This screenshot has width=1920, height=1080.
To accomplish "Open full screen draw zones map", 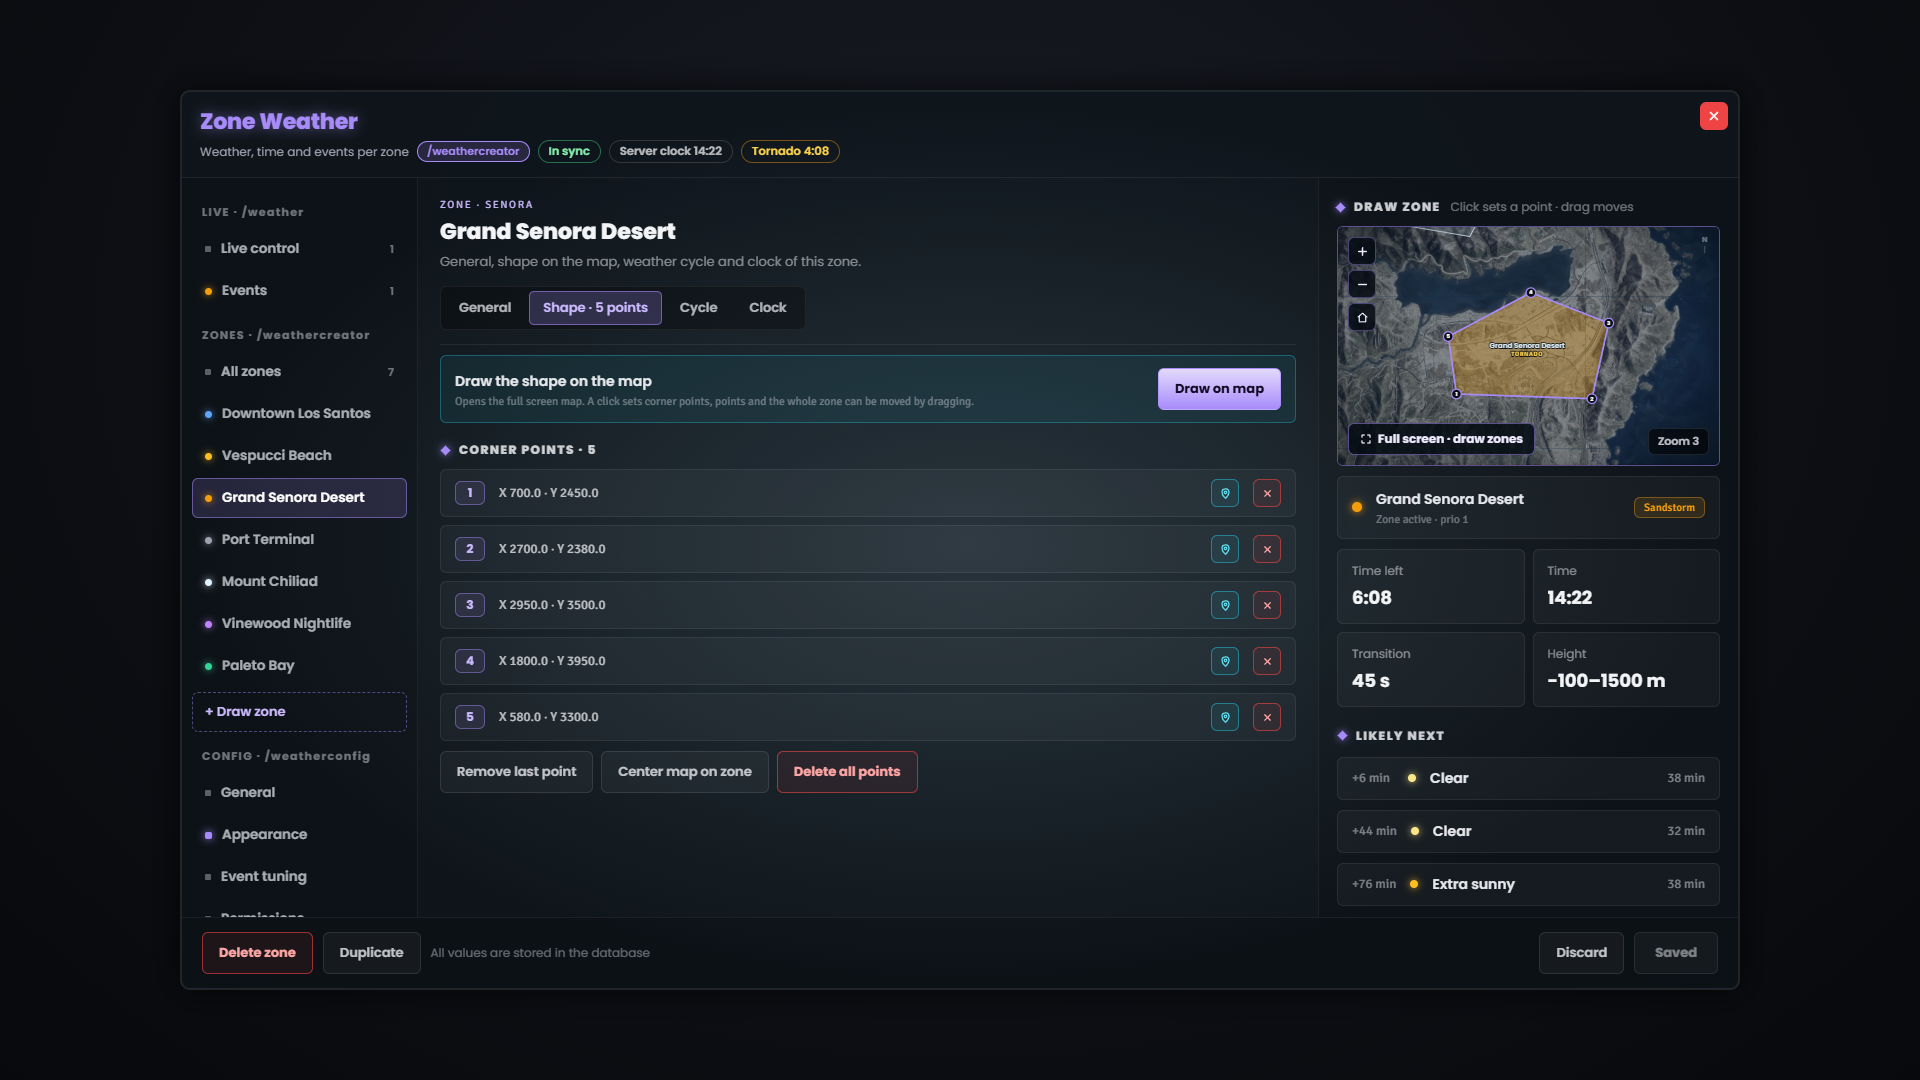I will pos(1441,439).
